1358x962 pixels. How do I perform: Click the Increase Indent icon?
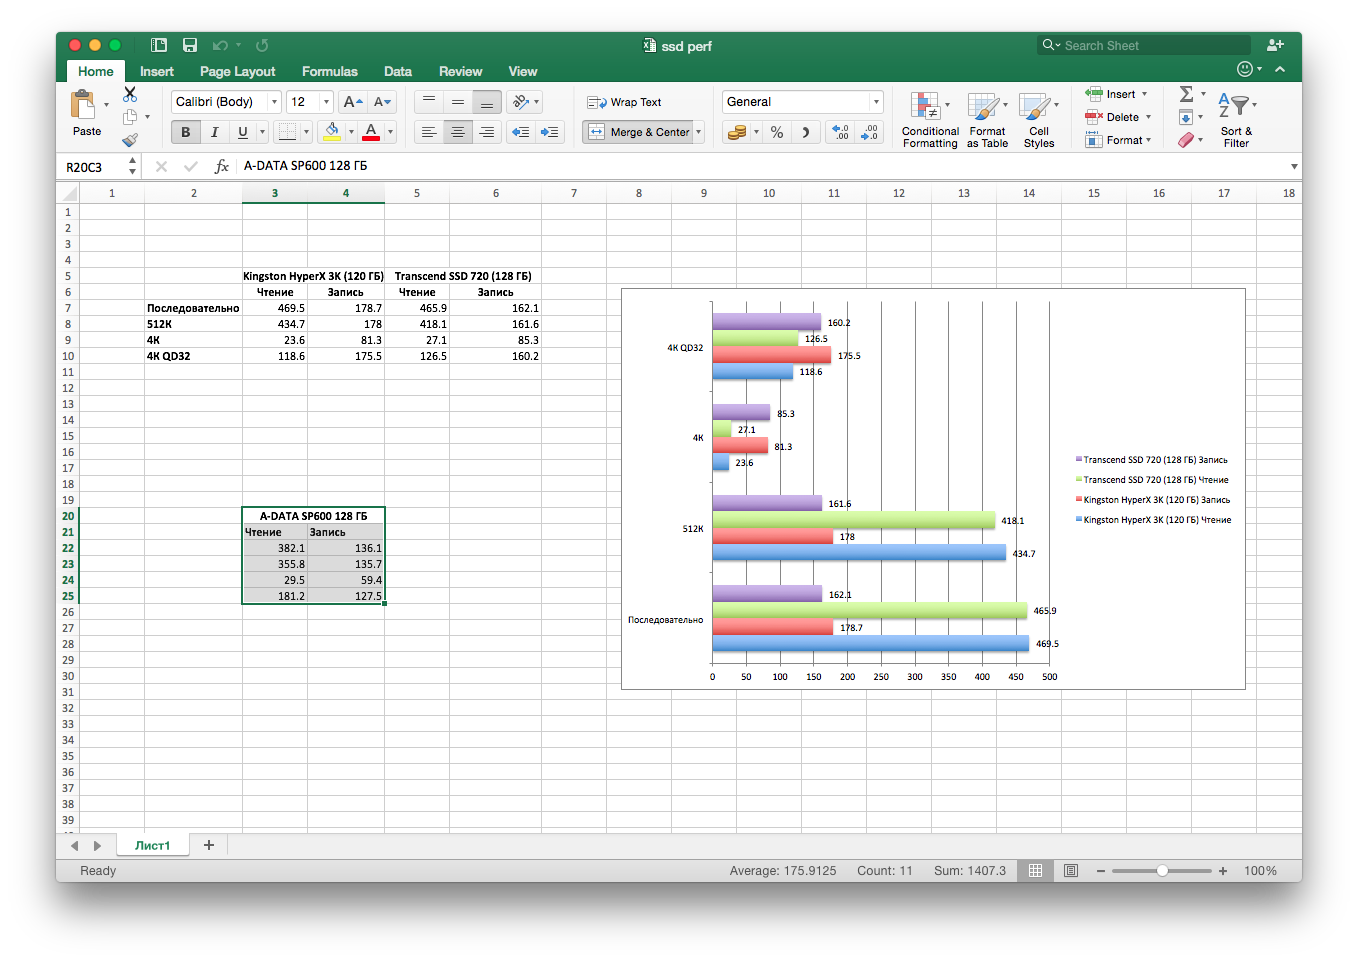tap(549, 132)
